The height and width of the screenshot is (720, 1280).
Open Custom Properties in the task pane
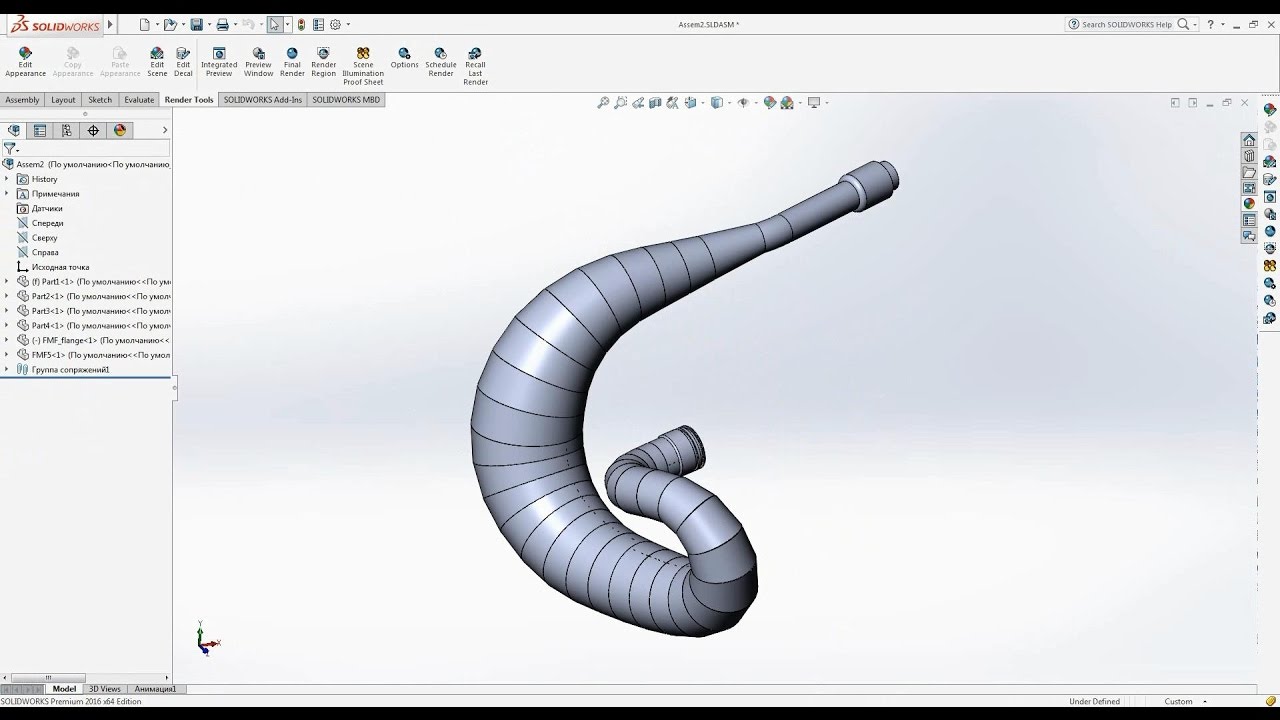click(x=1249, y=220)
